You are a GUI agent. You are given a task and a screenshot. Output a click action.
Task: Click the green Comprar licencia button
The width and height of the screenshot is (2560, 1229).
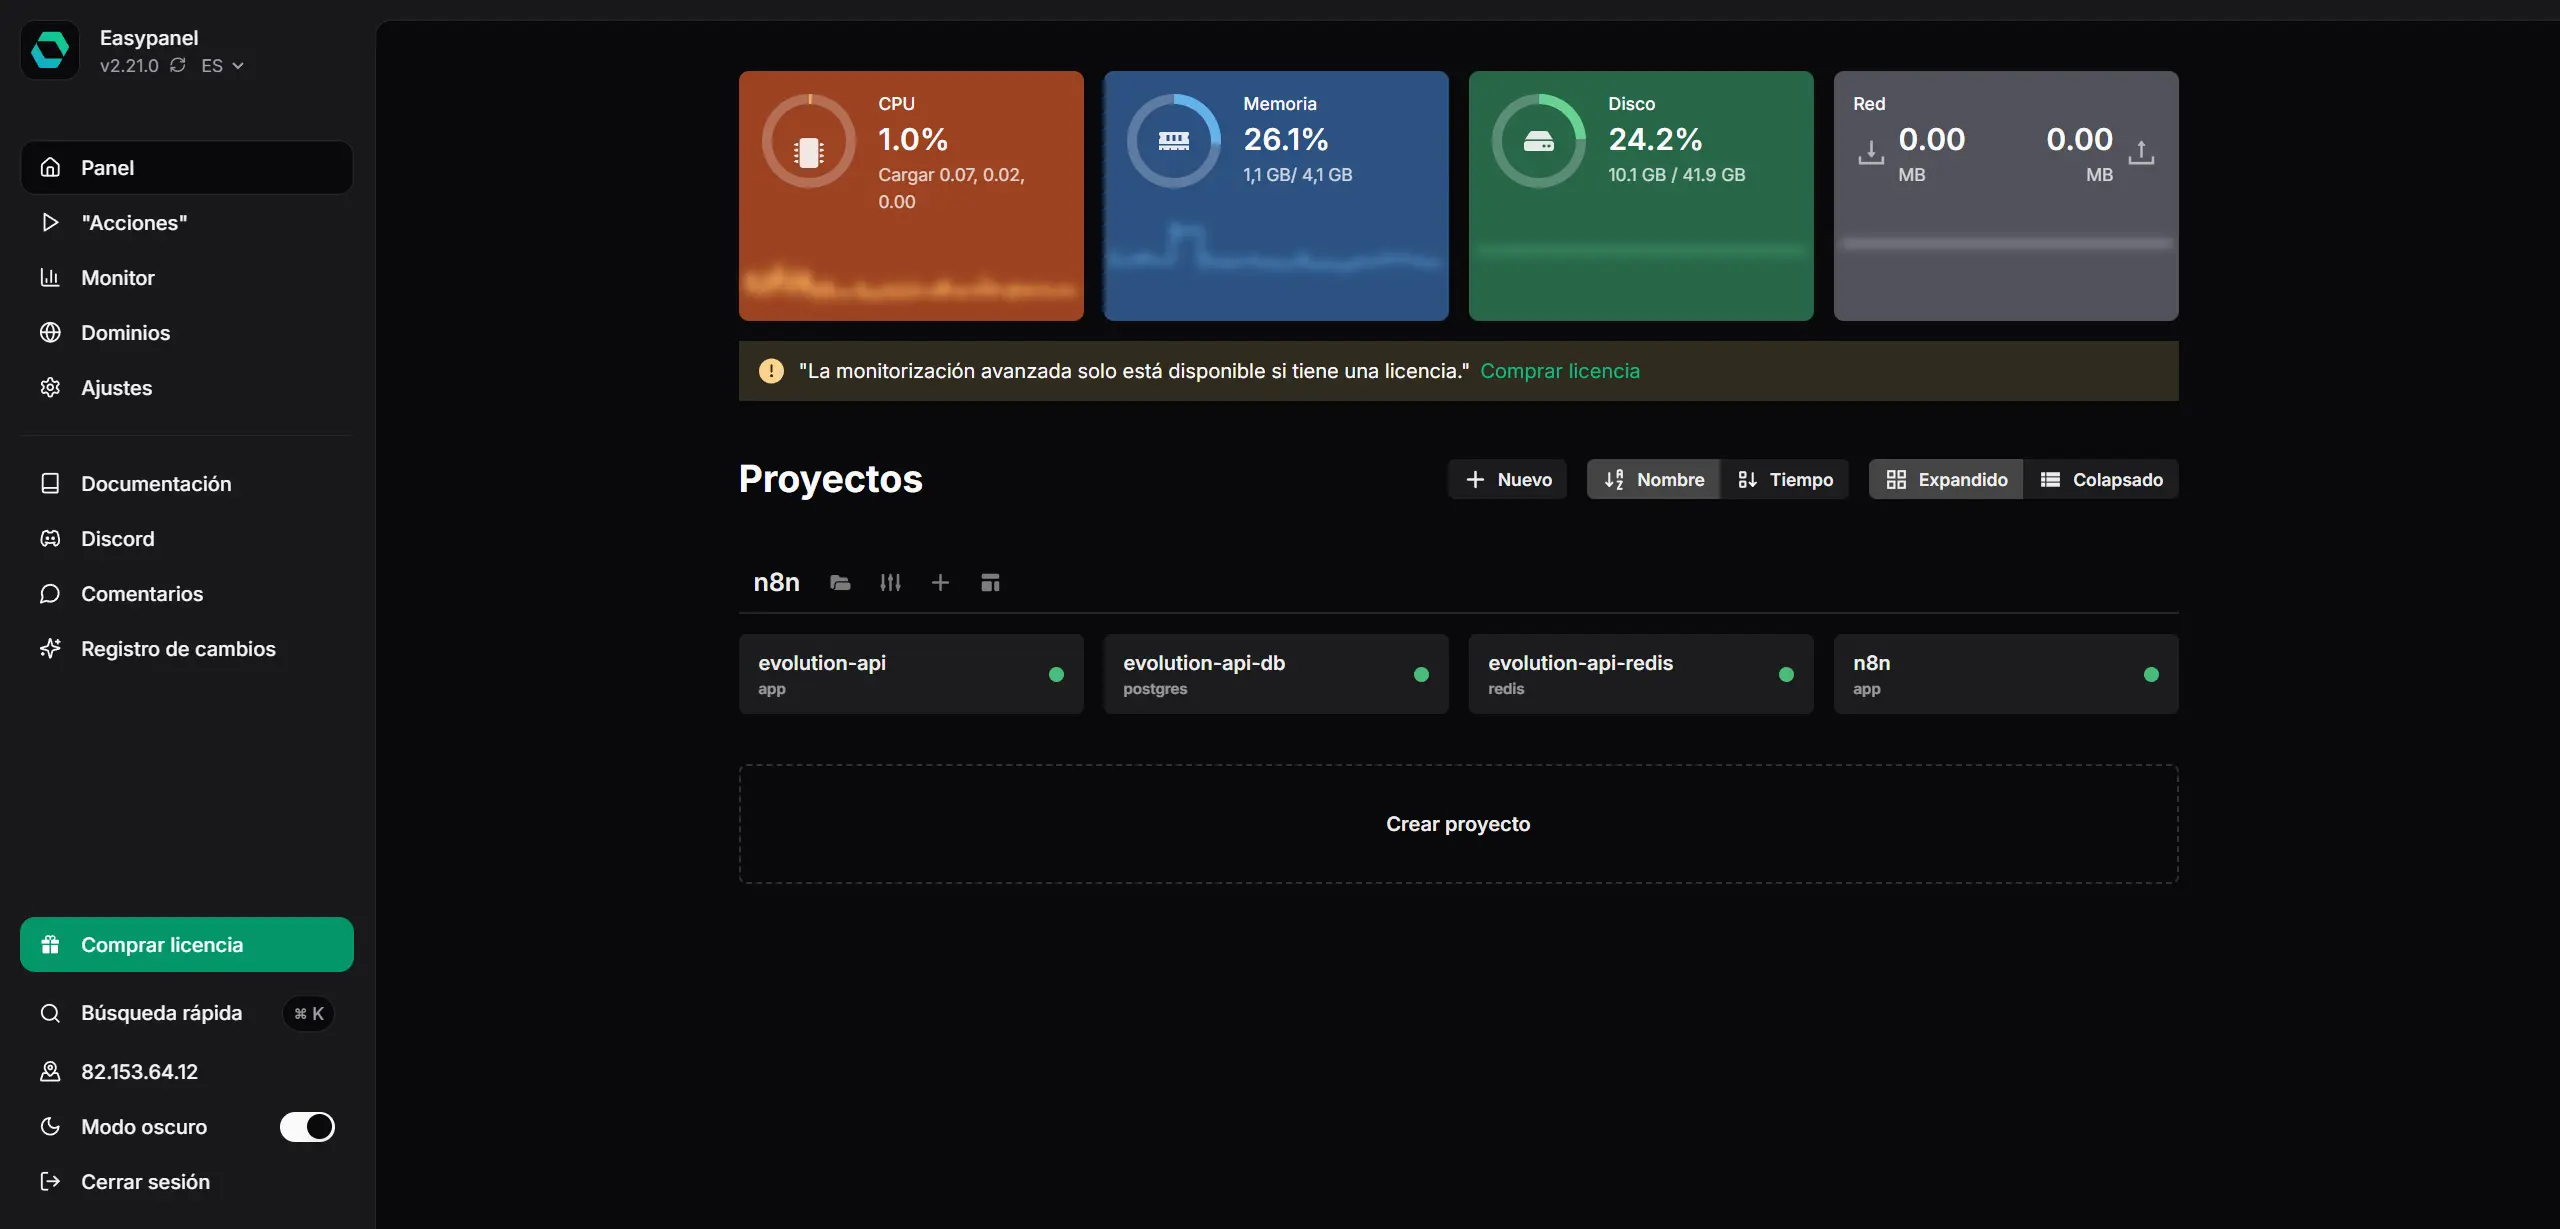(x=186, y=944)
